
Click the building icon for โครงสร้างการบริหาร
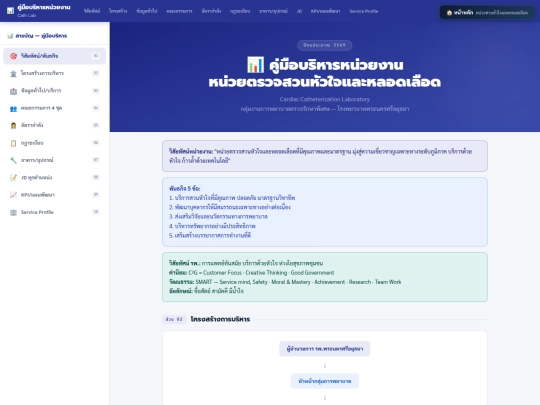click(13, 73)
